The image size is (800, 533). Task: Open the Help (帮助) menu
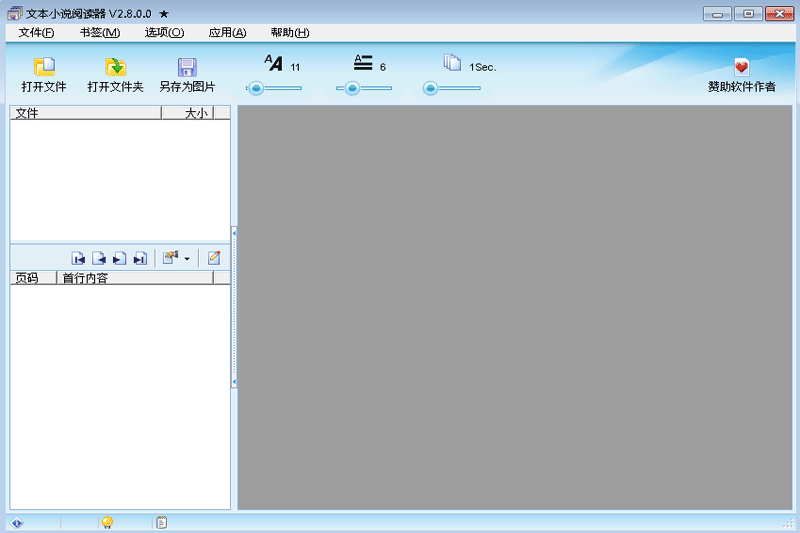(289, 33)
